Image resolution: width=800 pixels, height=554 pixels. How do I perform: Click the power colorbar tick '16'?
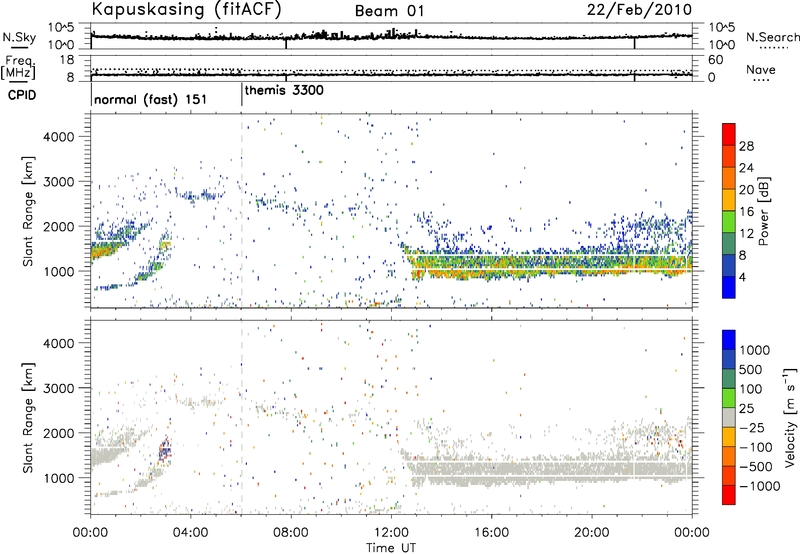pyautogui.click(x=746, y=212)
